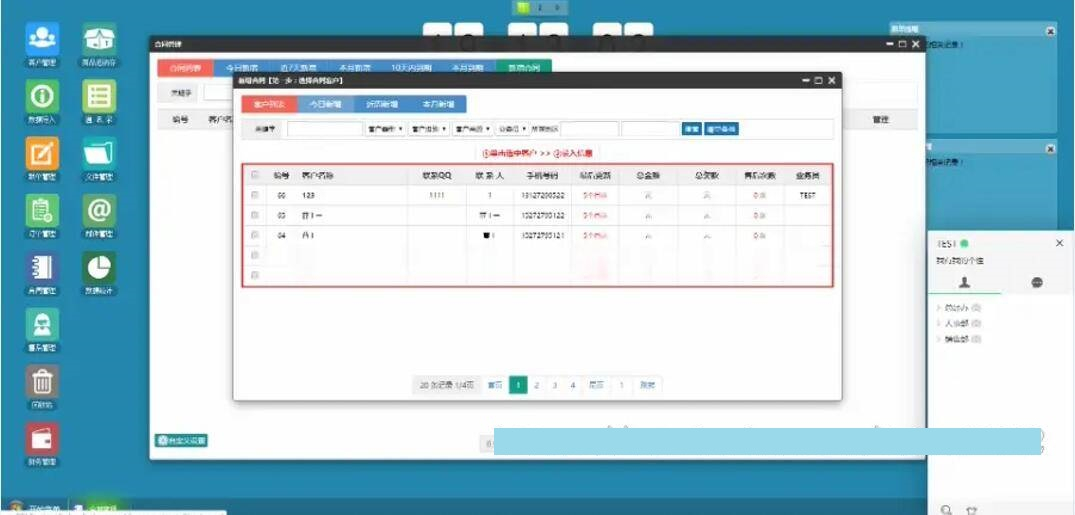Focus the keyword search input field
The width and height of the screenshot is (1075, 515).
(x=325, y=129)
